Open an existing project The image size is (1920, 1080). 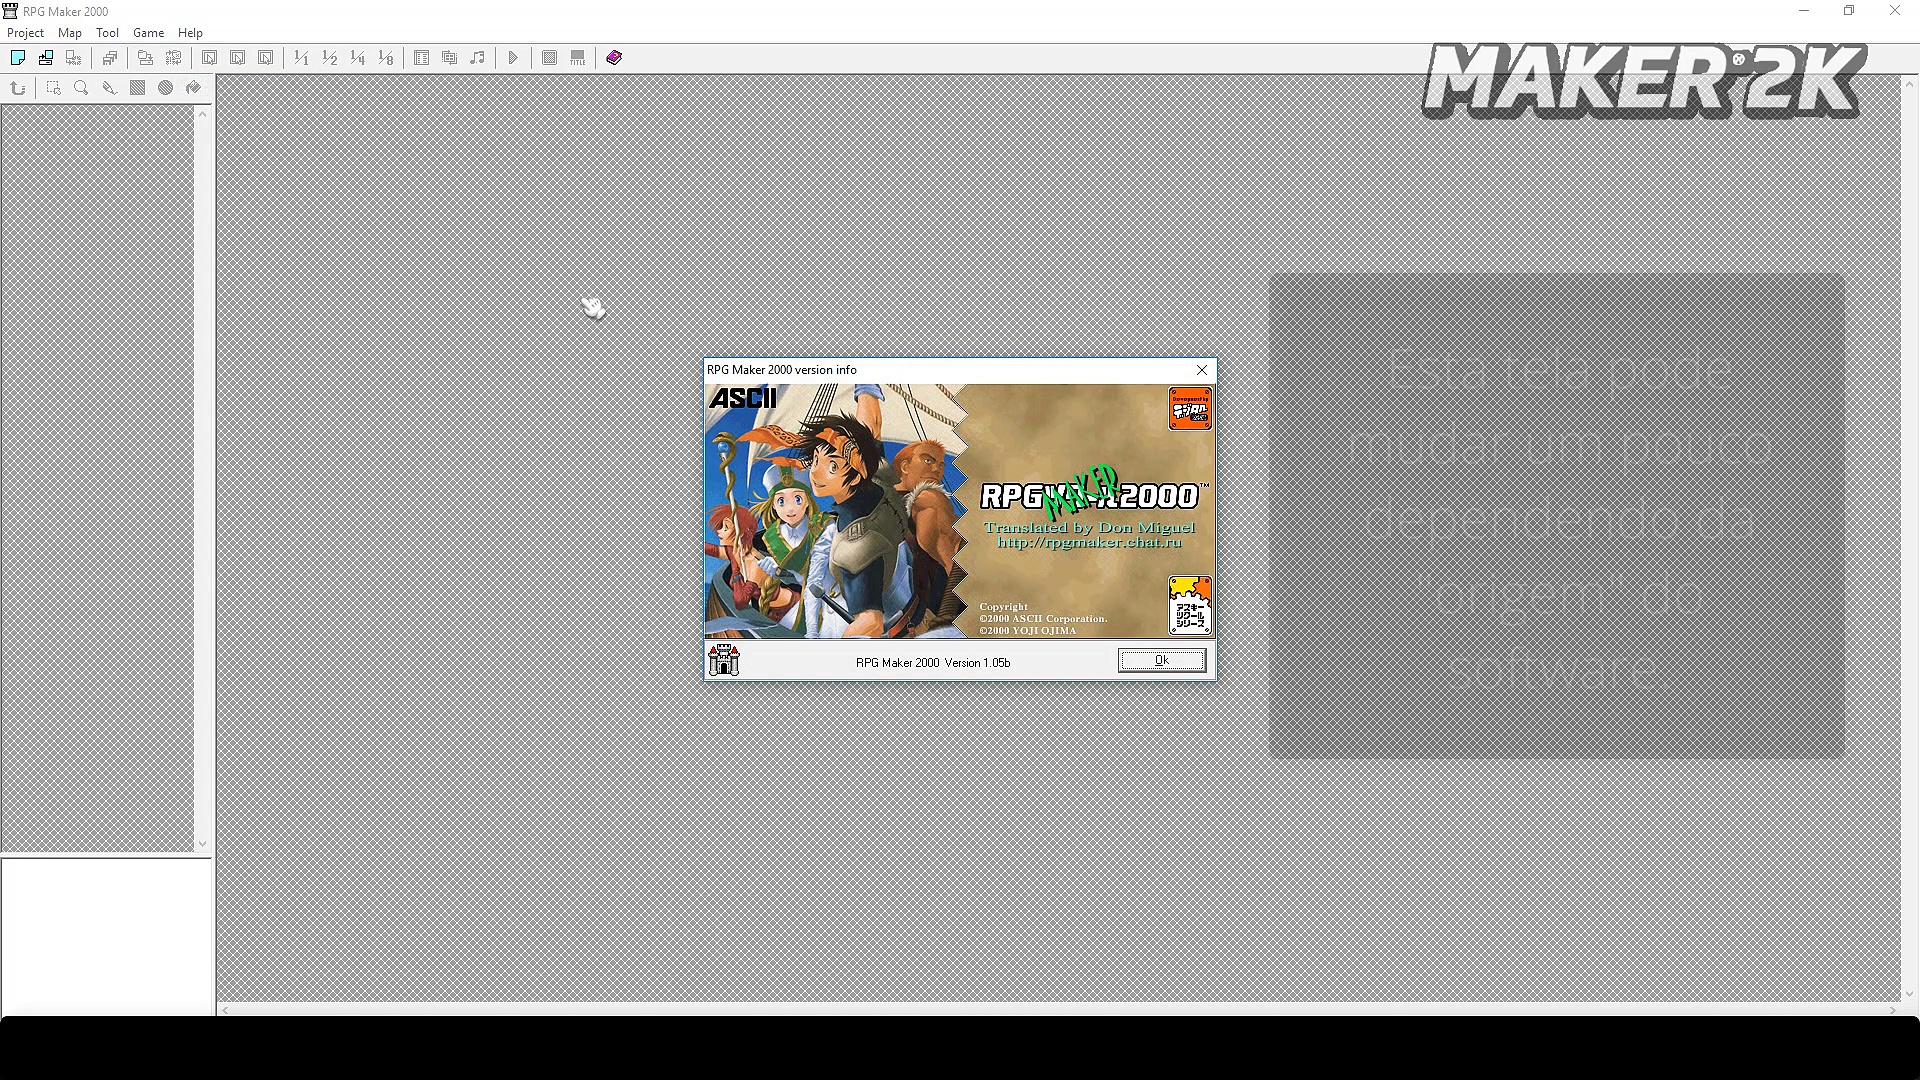click(x=46, y=57)
